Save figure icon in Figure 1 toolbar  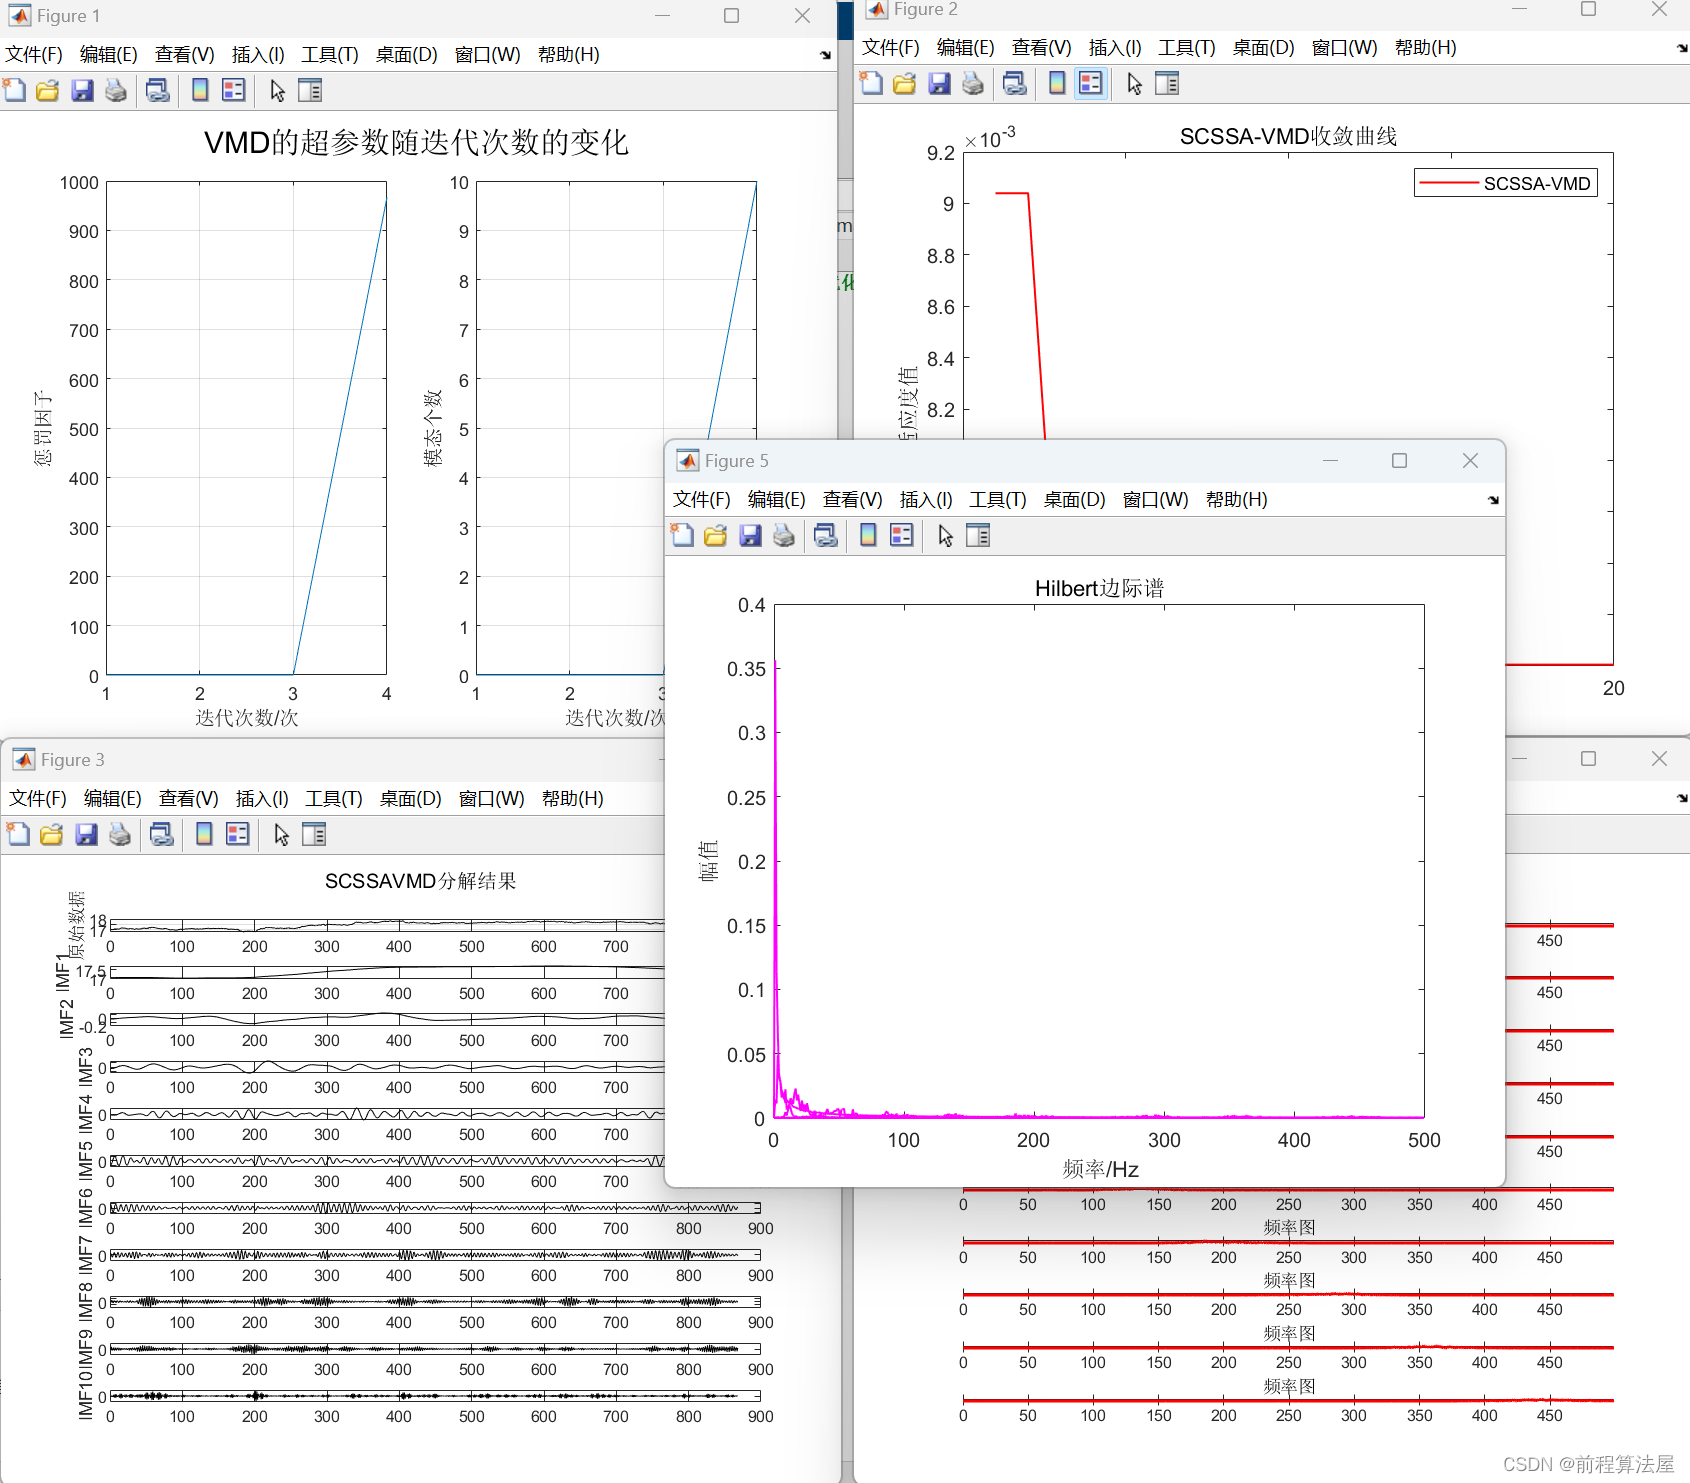[82, 91]
